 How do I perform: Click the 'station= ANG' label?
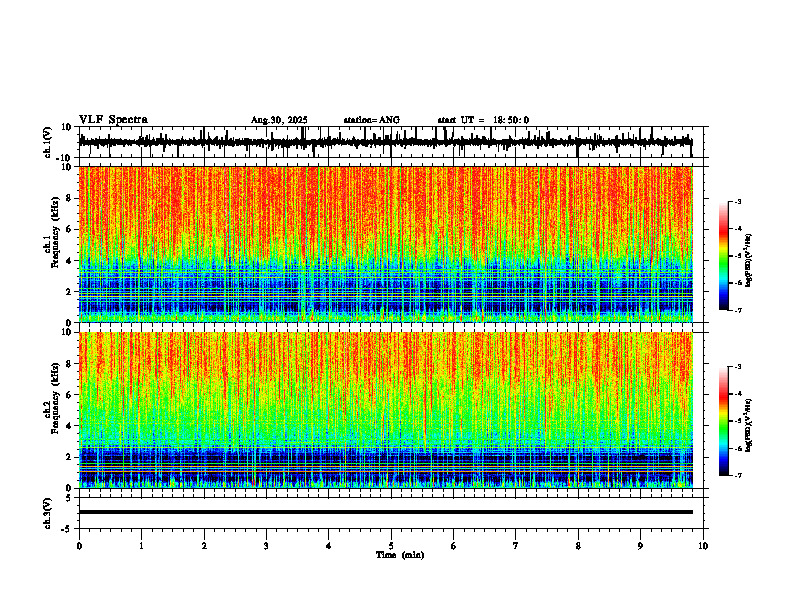point(371,120)
